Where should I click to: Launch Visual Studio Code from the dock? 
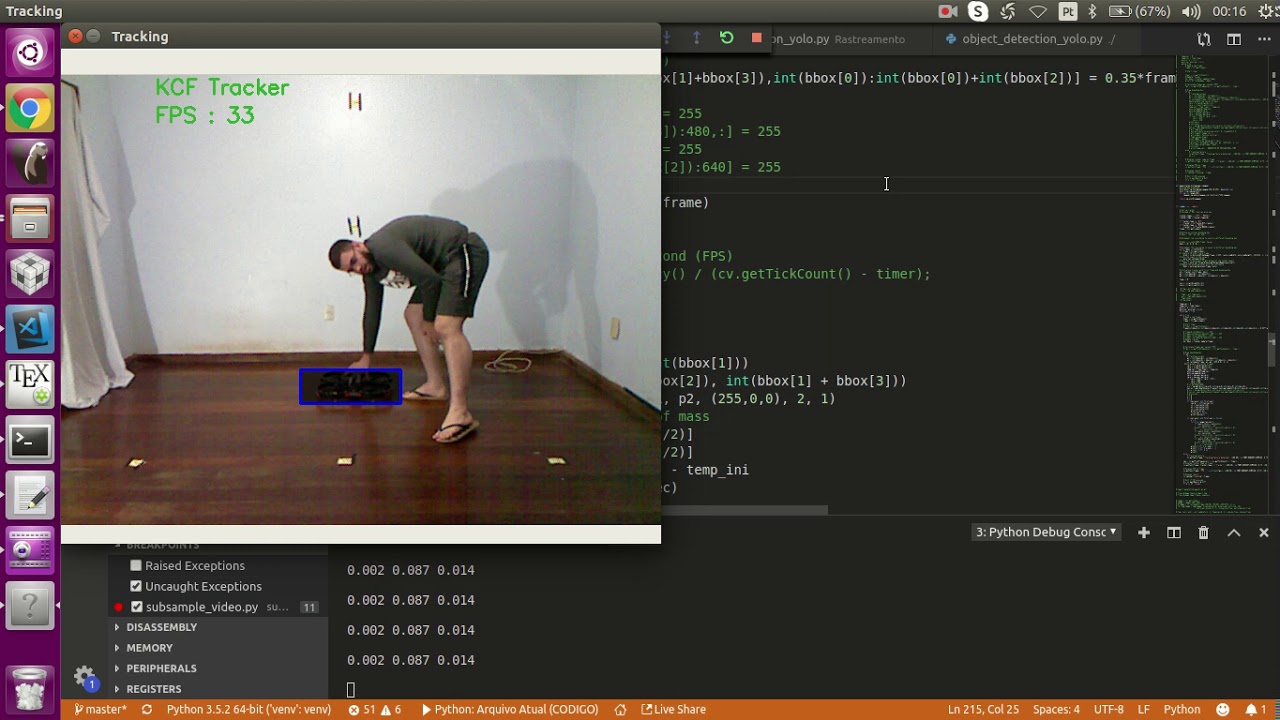tap(30, 327)
